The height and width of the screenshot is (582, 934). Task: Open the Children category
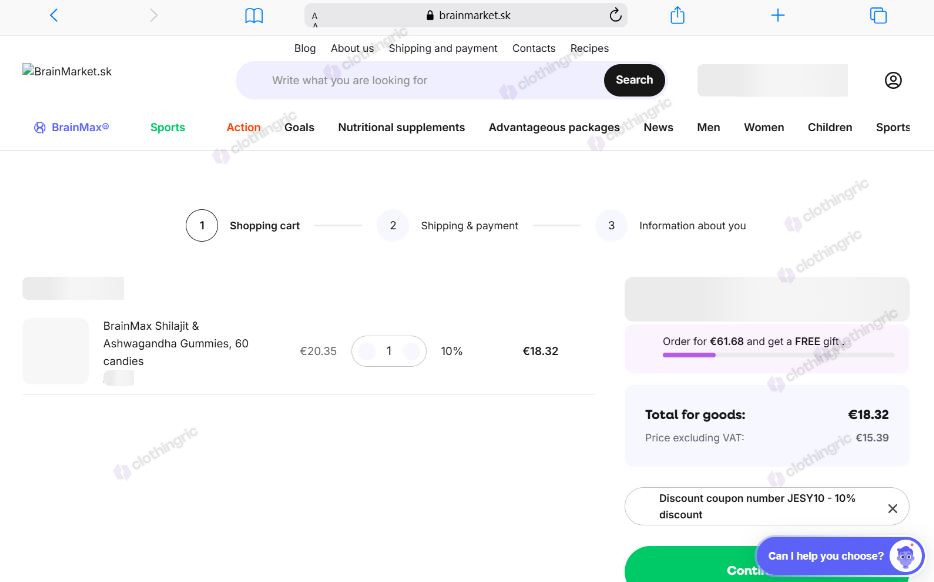pyautogui.click(x=830, y=127)
